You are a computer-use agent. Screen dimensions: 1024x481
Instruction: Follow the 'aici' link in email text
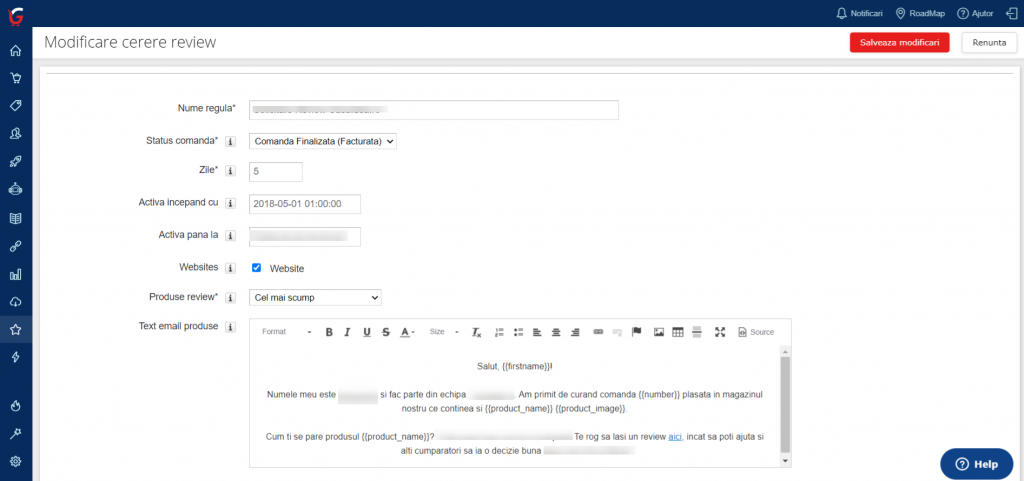675,437
